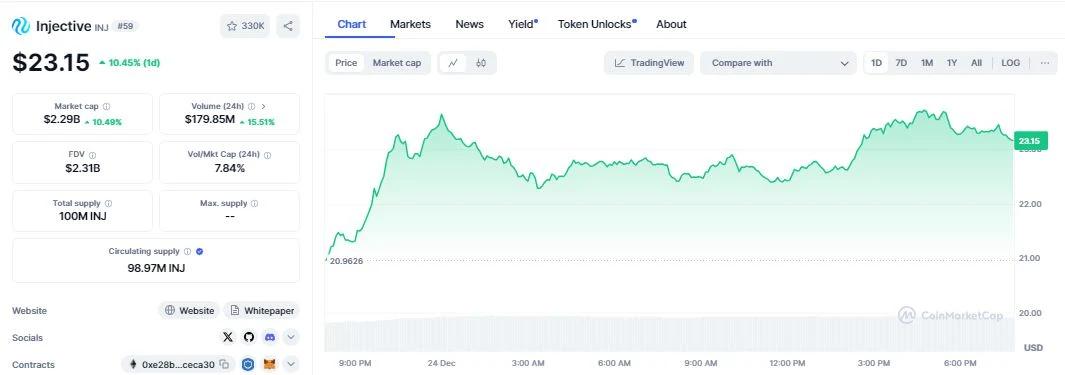Expand more socials chevron
1065x375 pixels.
point(291,337)
